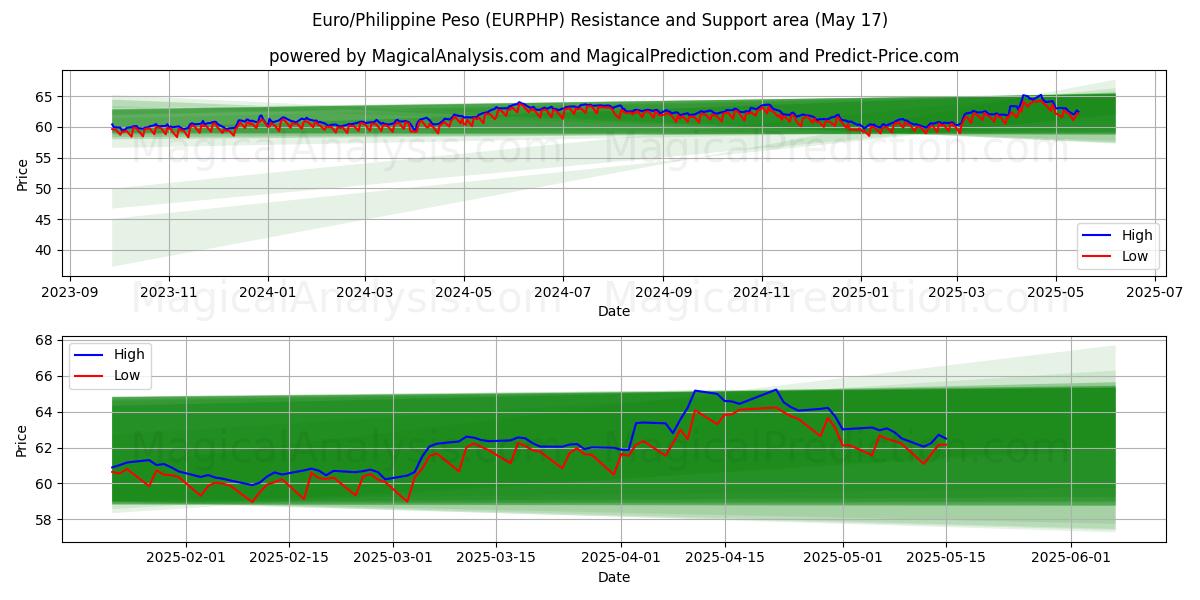Click the '2024-07' date tick label
The width and height of the screenshot is (1200, 600).
pos(563,291)
